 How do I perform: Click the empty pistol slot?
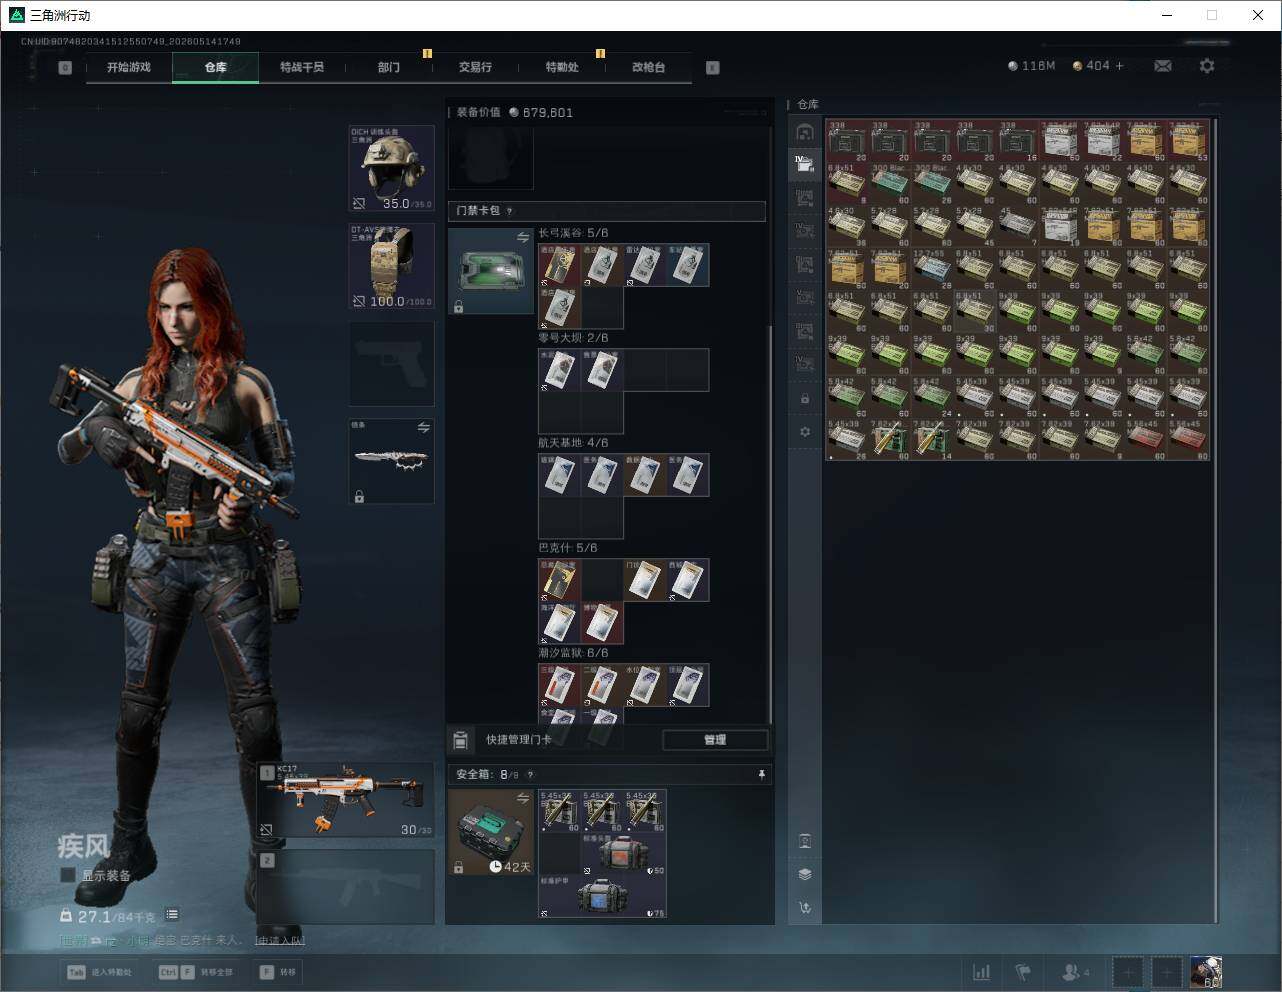[x=391, y=364]
